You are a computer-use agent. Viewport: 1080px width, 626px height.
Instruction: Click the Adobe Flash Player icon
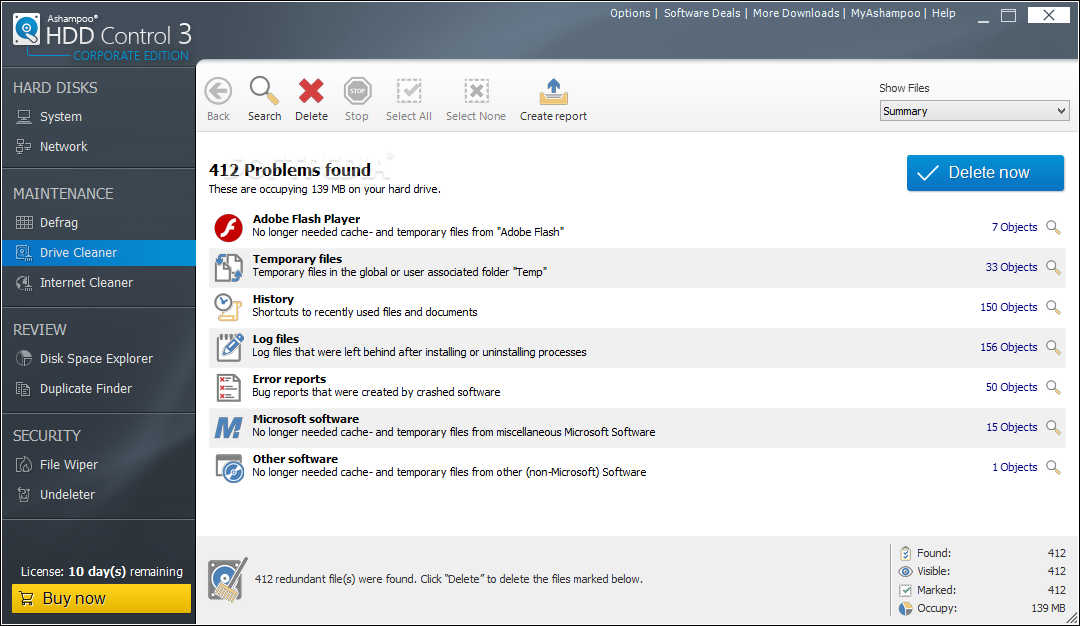[228, 227]
